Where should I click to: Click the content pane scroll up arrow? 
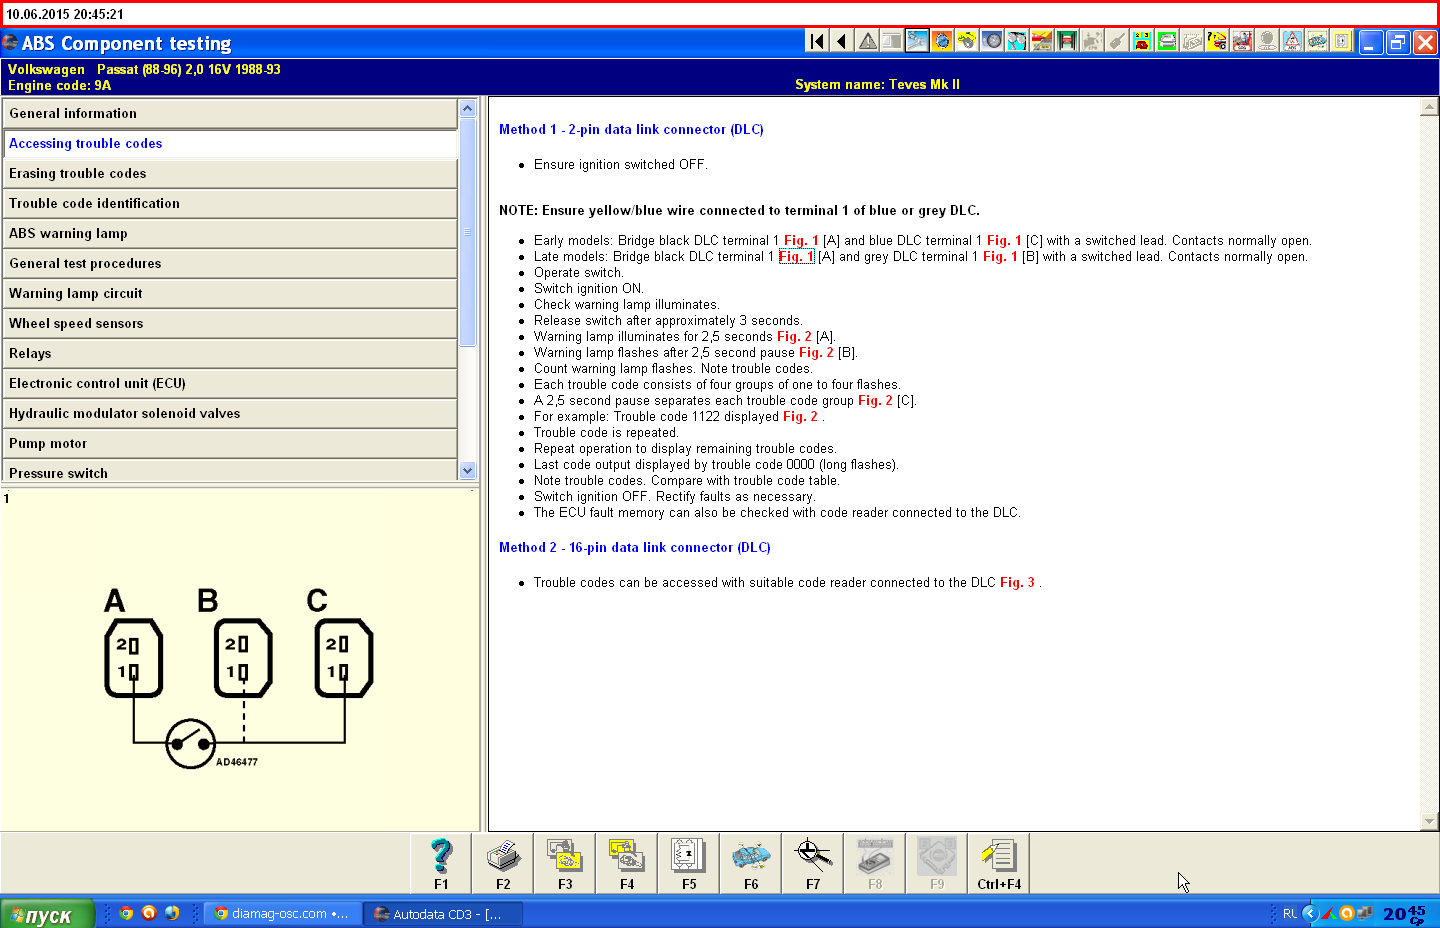point(1429,106)
